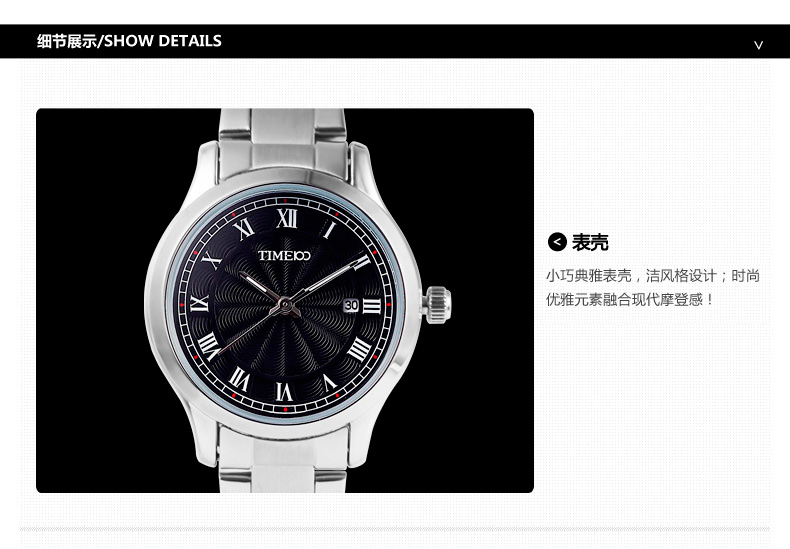This screenshot has height=549, width=790.
Task: Click the steel bracelet above the watch case
Action: [282, 143]
